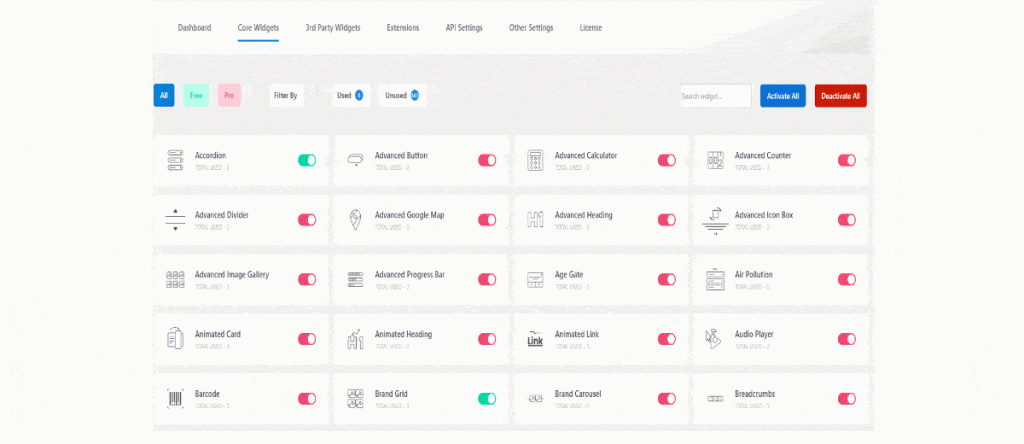1024x444 pixels.
Task: Turn on the Advanced Counter switch
Action: (x=847, y=160)
